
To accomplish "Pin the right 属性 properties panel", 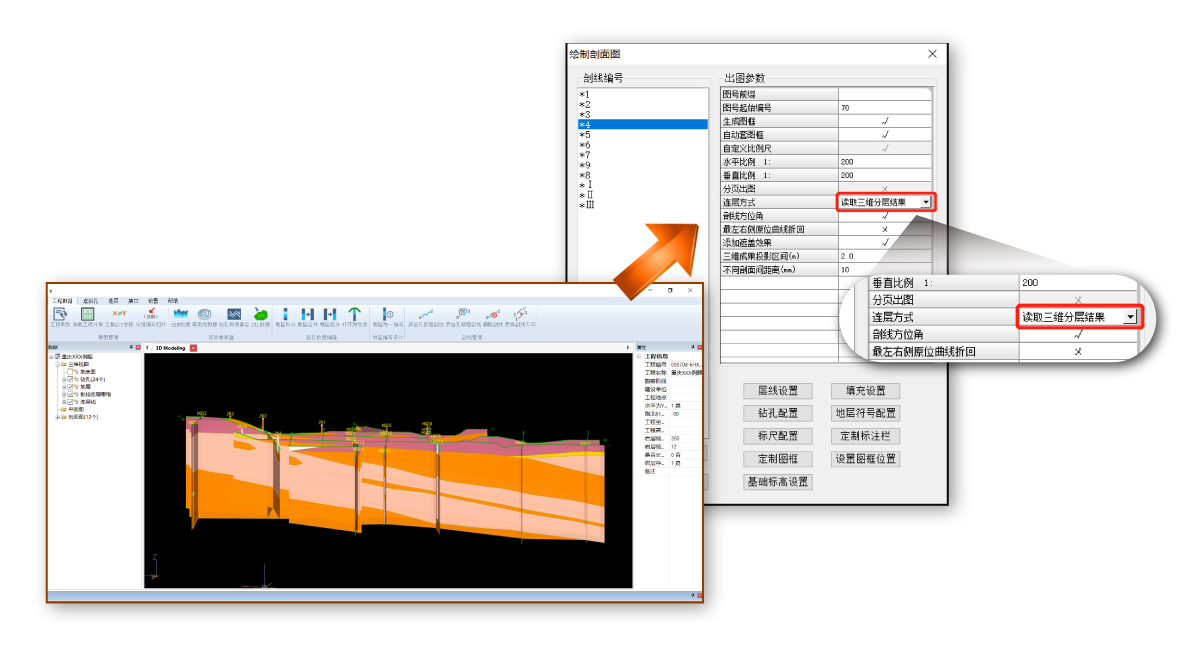I will coord(693,347).
